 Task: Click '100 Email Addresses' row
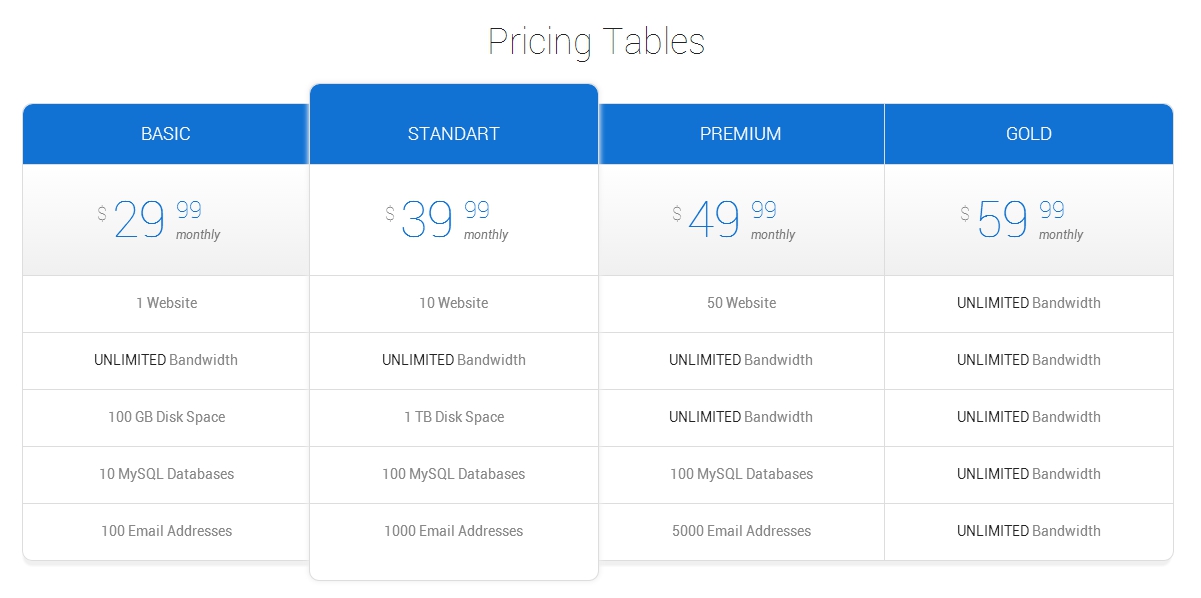(x=166, y=532)
